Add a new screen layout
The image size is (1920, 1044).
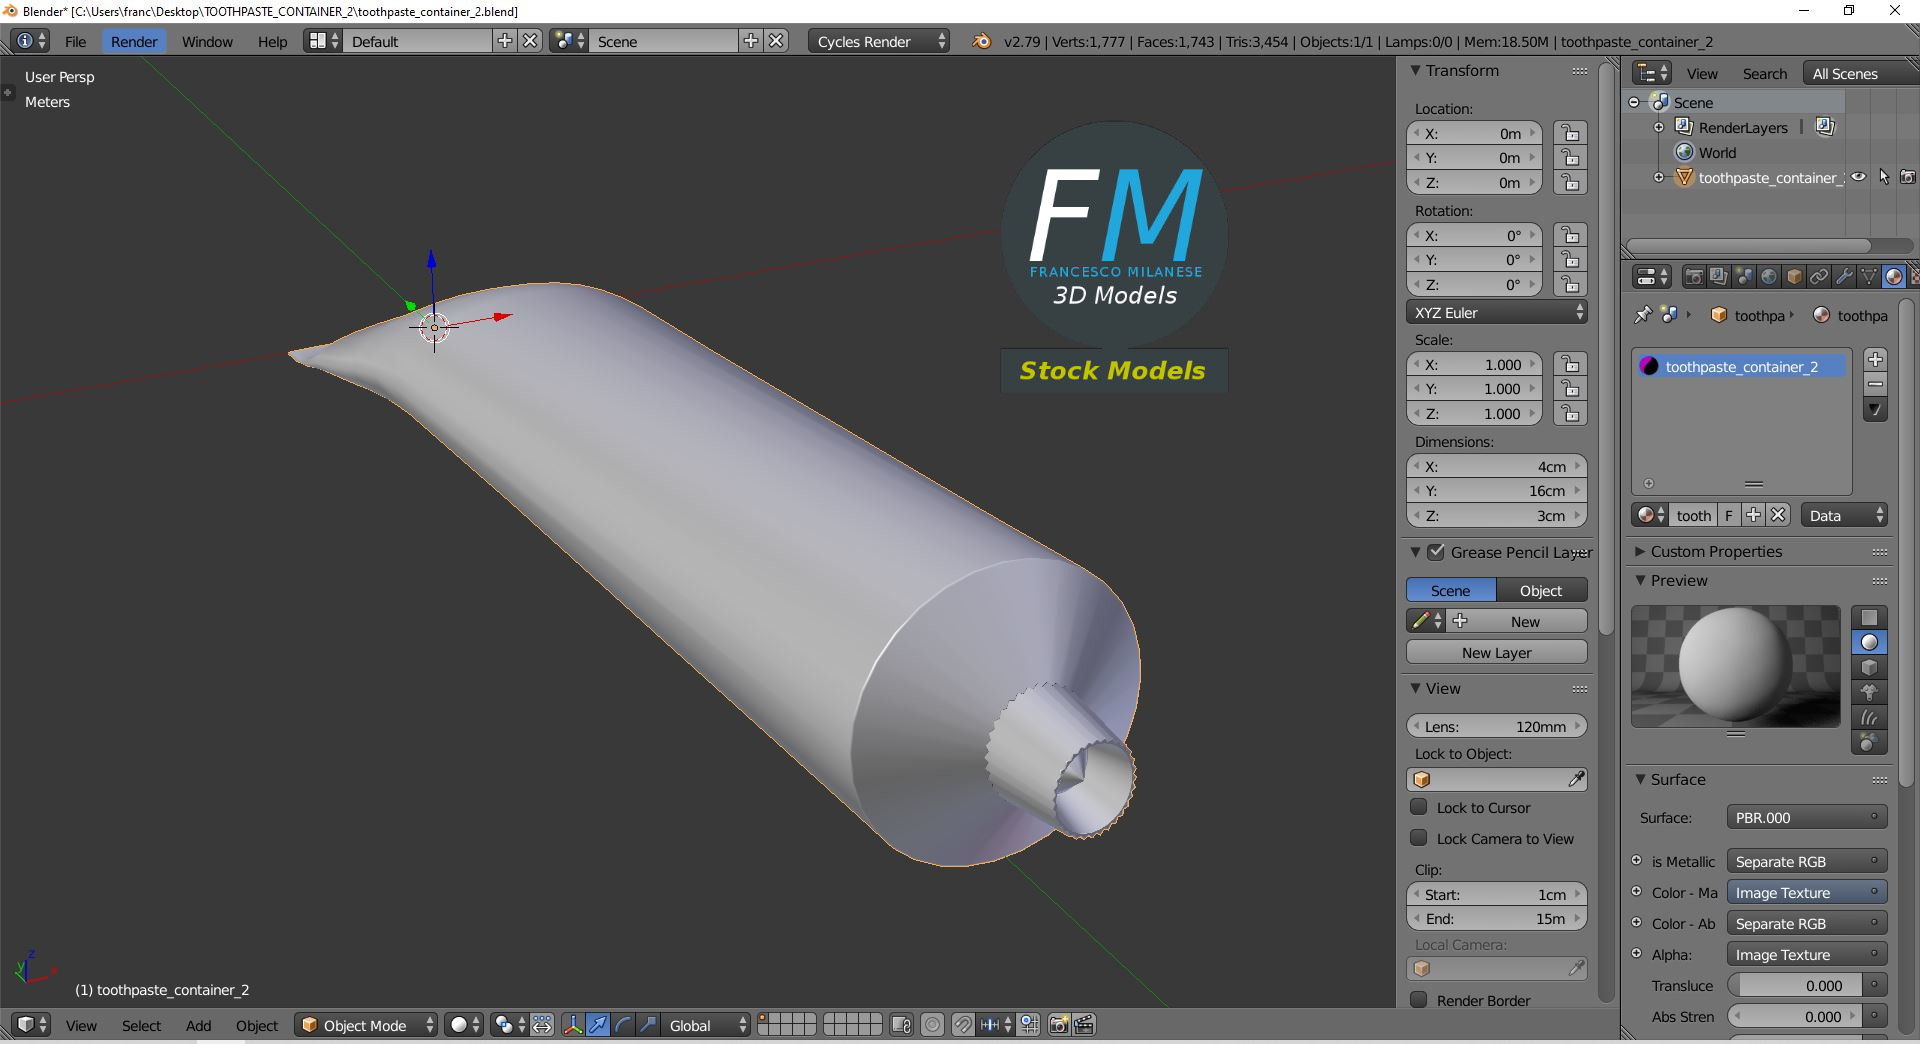point(505,41)
